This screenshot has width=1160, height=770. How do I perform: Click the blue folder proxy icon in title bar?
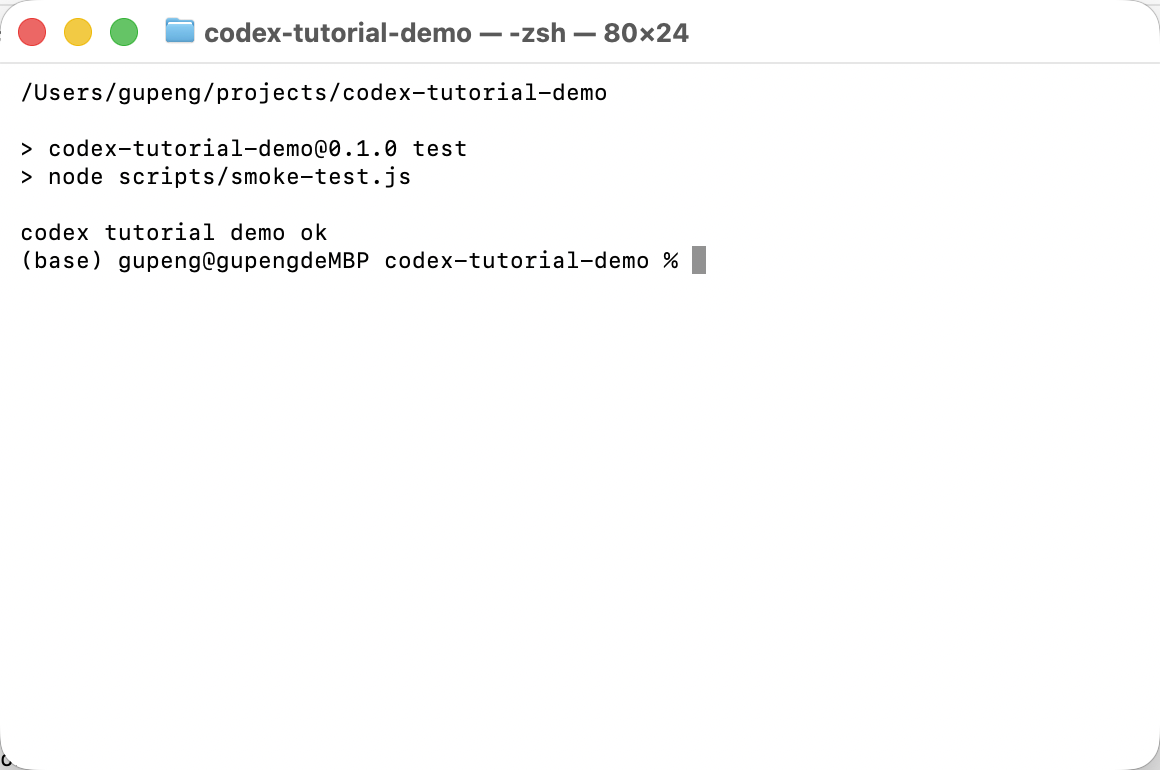point(180,32)
